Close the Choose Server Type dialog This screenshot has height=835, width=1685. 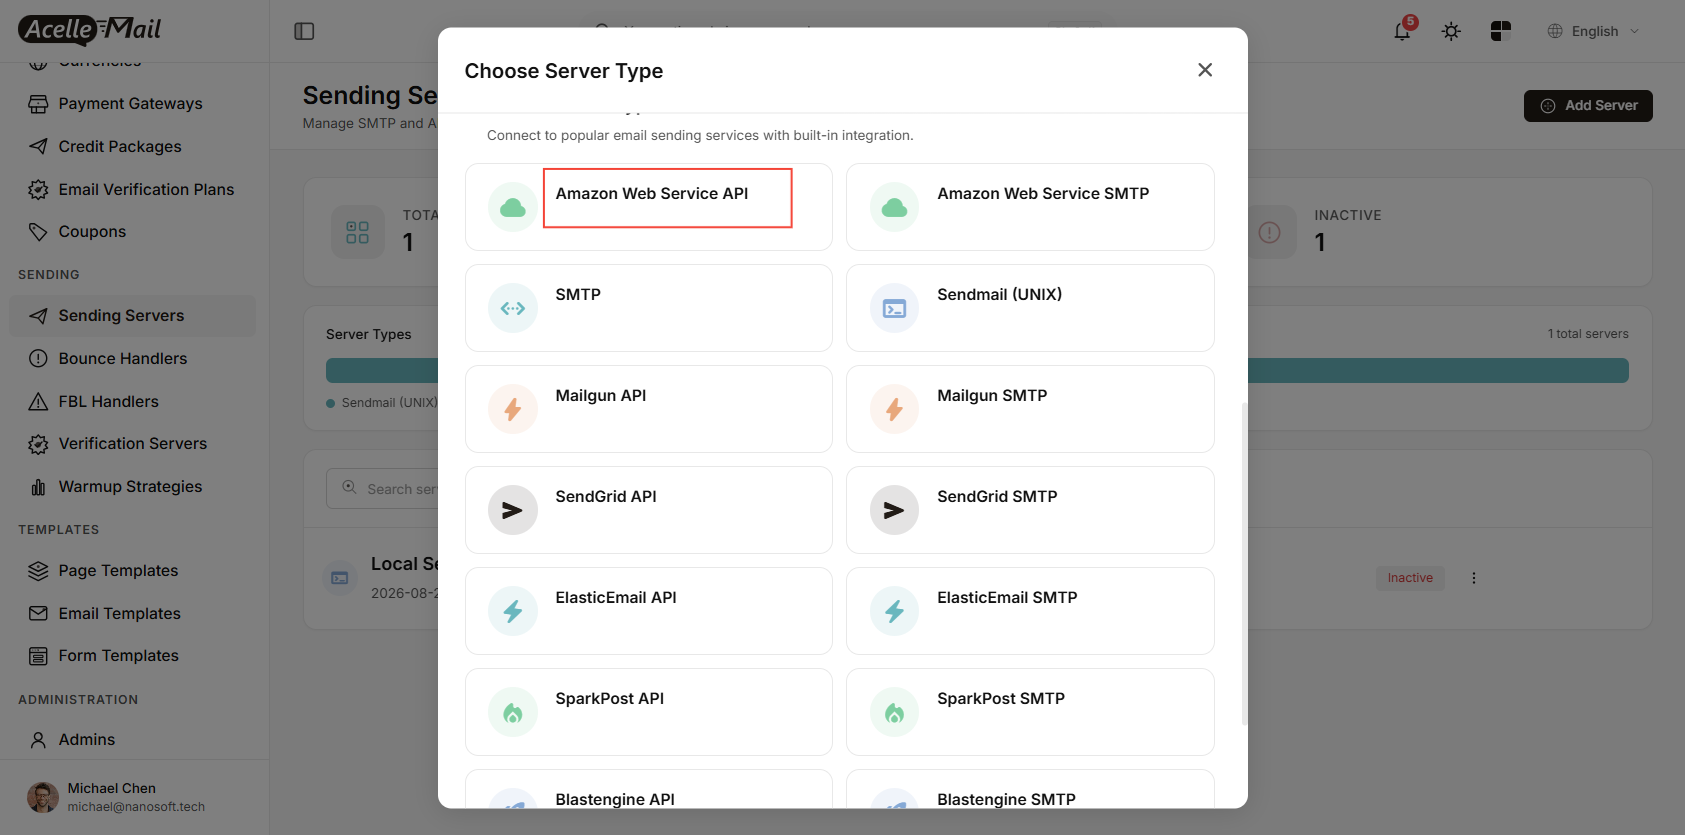coord(1205,70)
